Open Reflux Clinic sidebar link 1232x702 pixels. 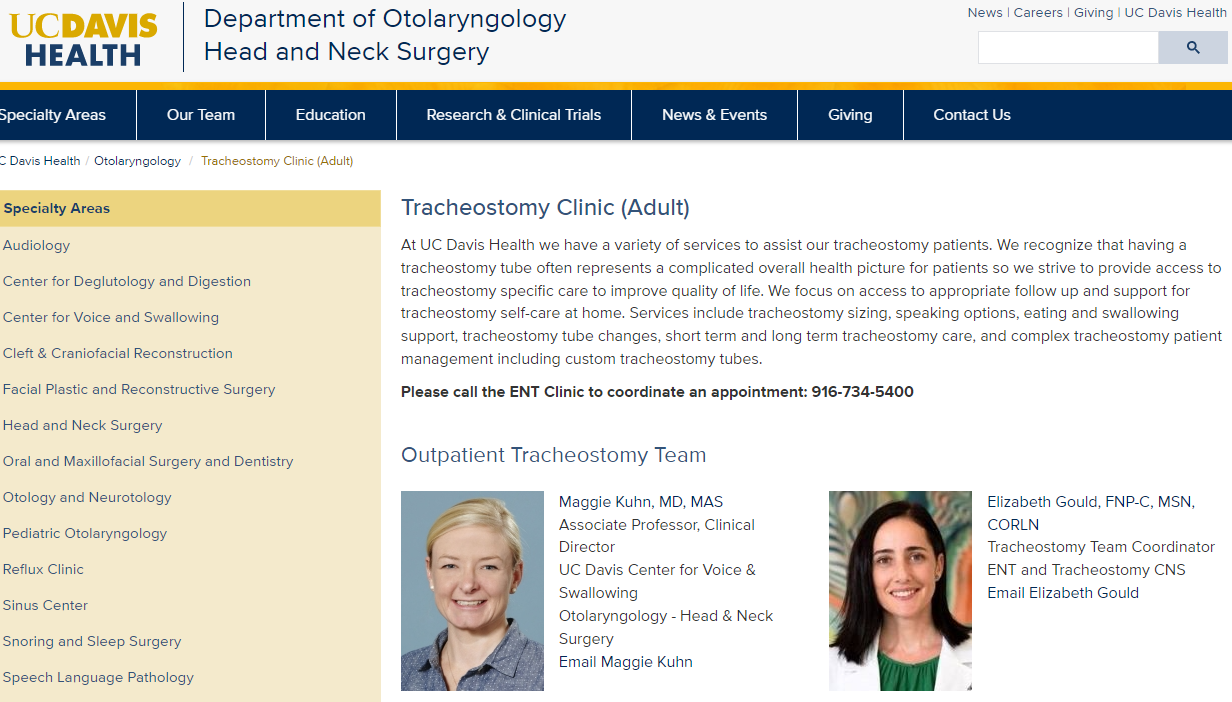(44, 569)
